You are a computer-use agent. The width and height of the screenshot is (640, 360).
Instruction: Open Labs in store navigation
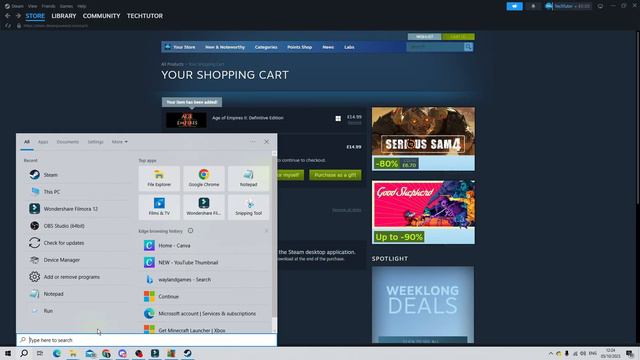(349, 47)
